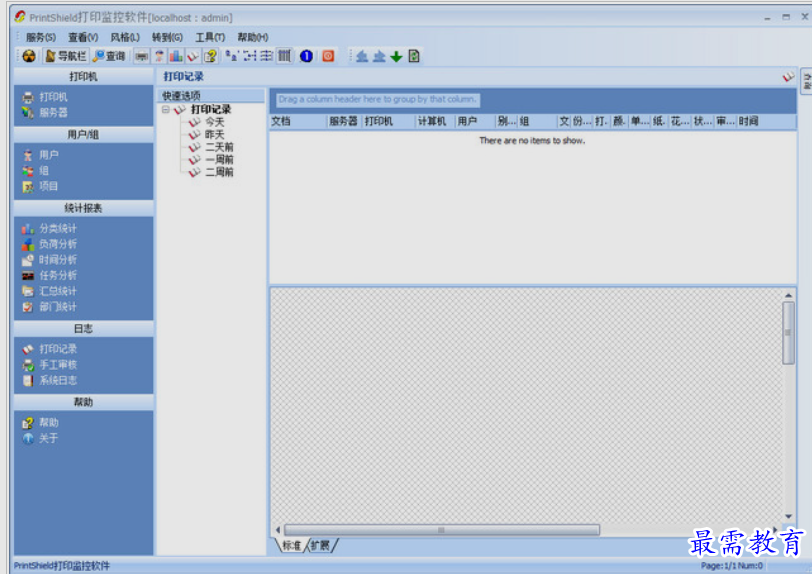Open the 风格(L) menu
The image size is (812, 574).
[125, 37]
